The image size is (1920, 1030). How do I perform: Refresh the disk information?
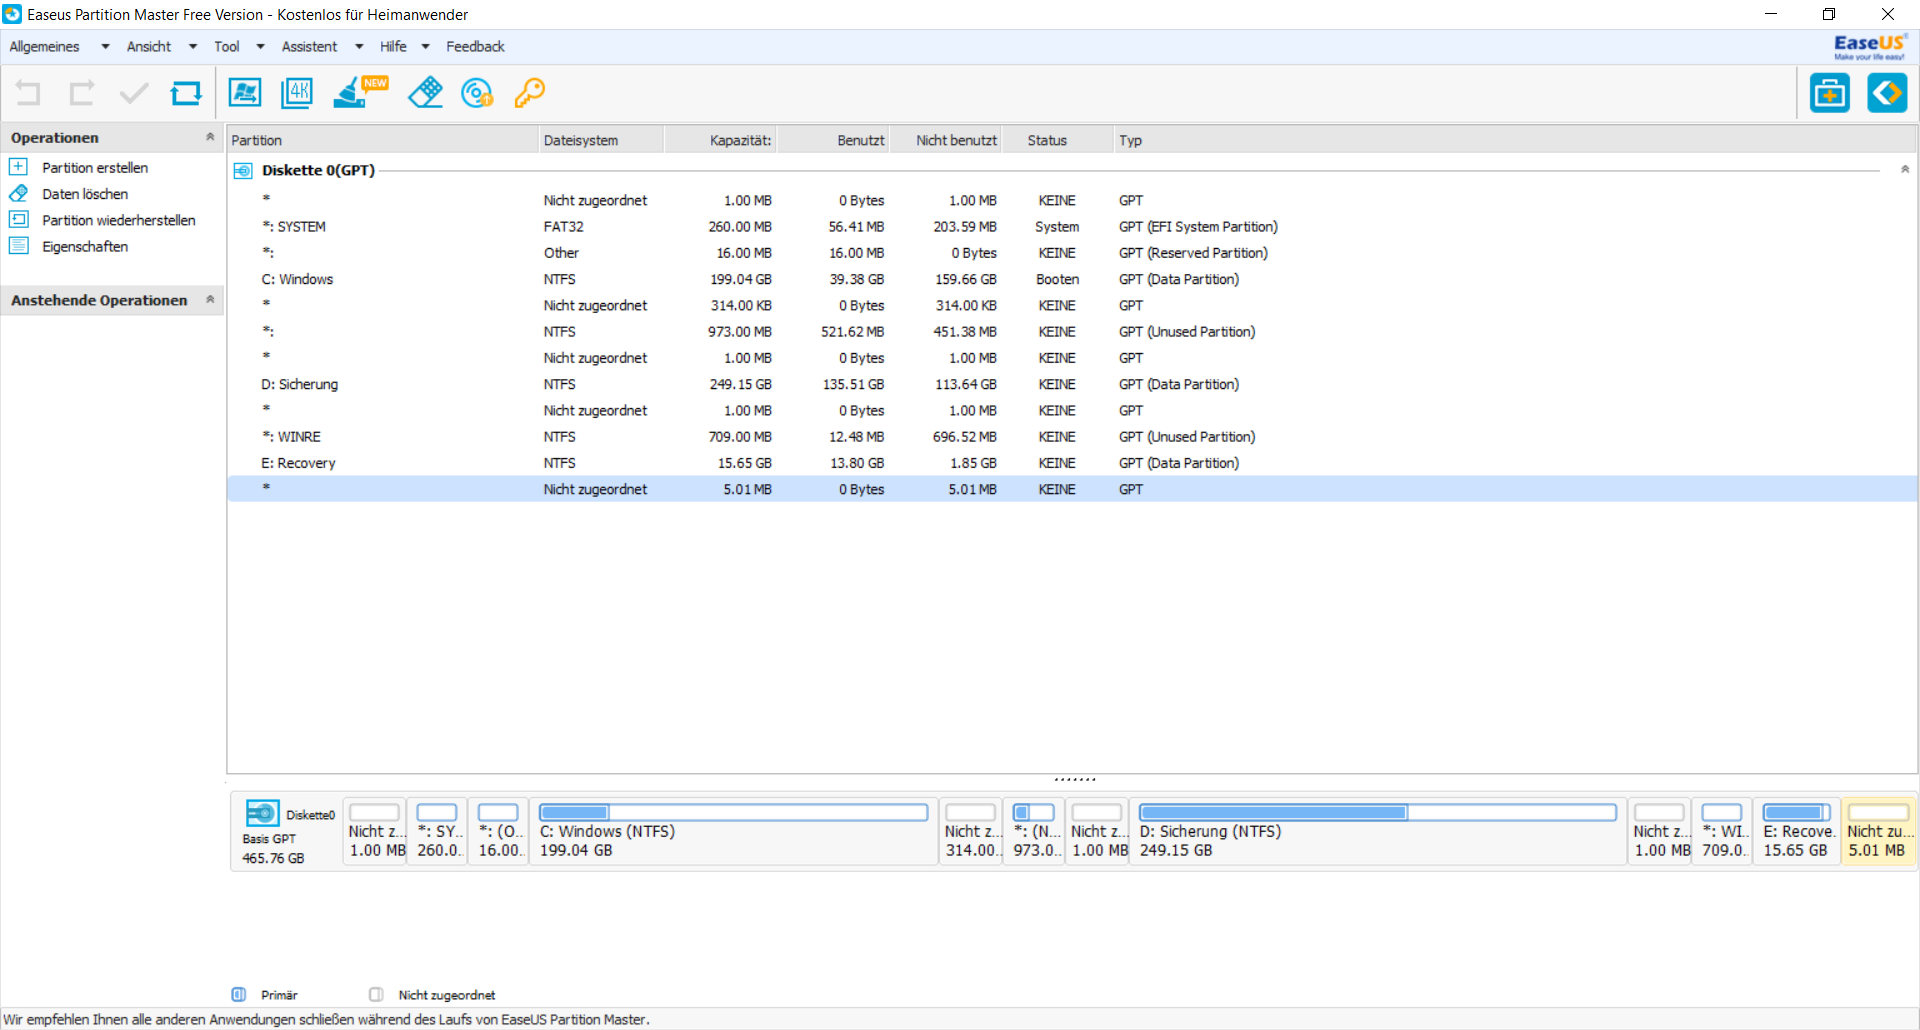(186, 93)
